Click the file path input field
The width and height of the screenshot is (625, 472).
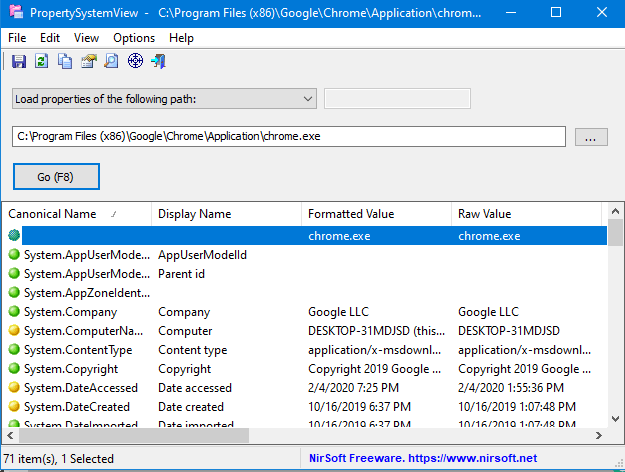[x=288, y=137]
